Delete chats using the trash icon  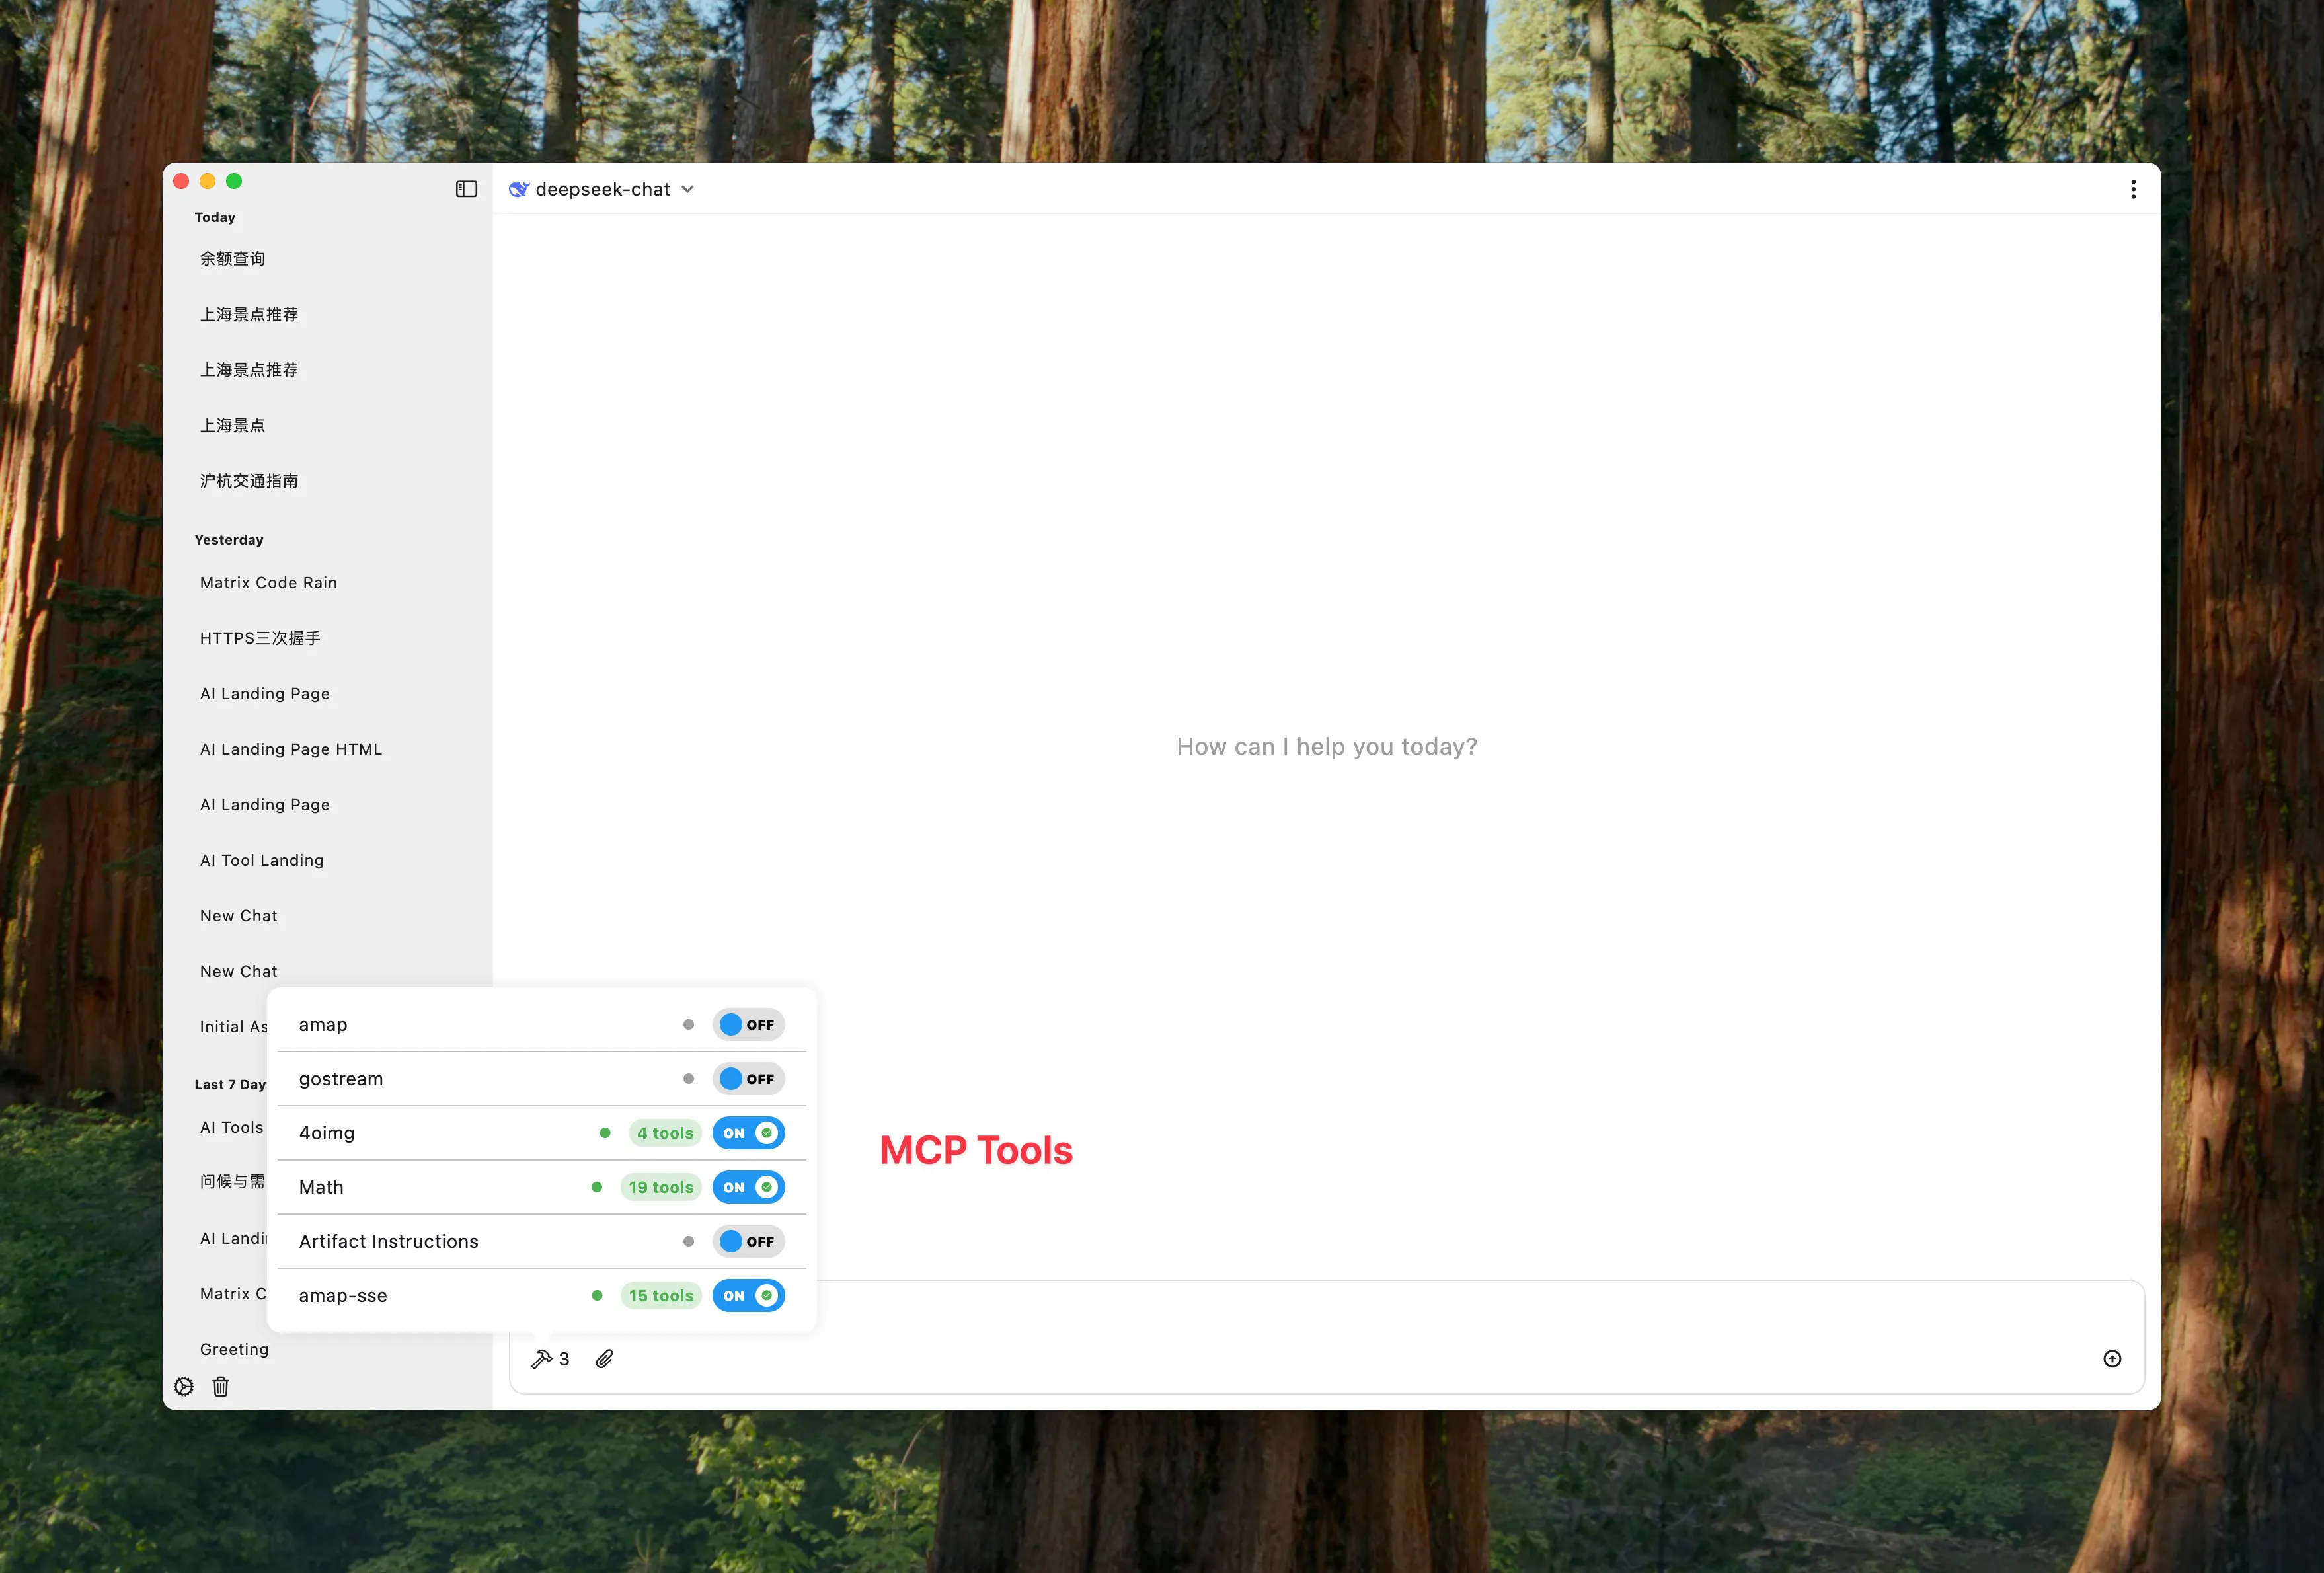tap(221, 1387)
